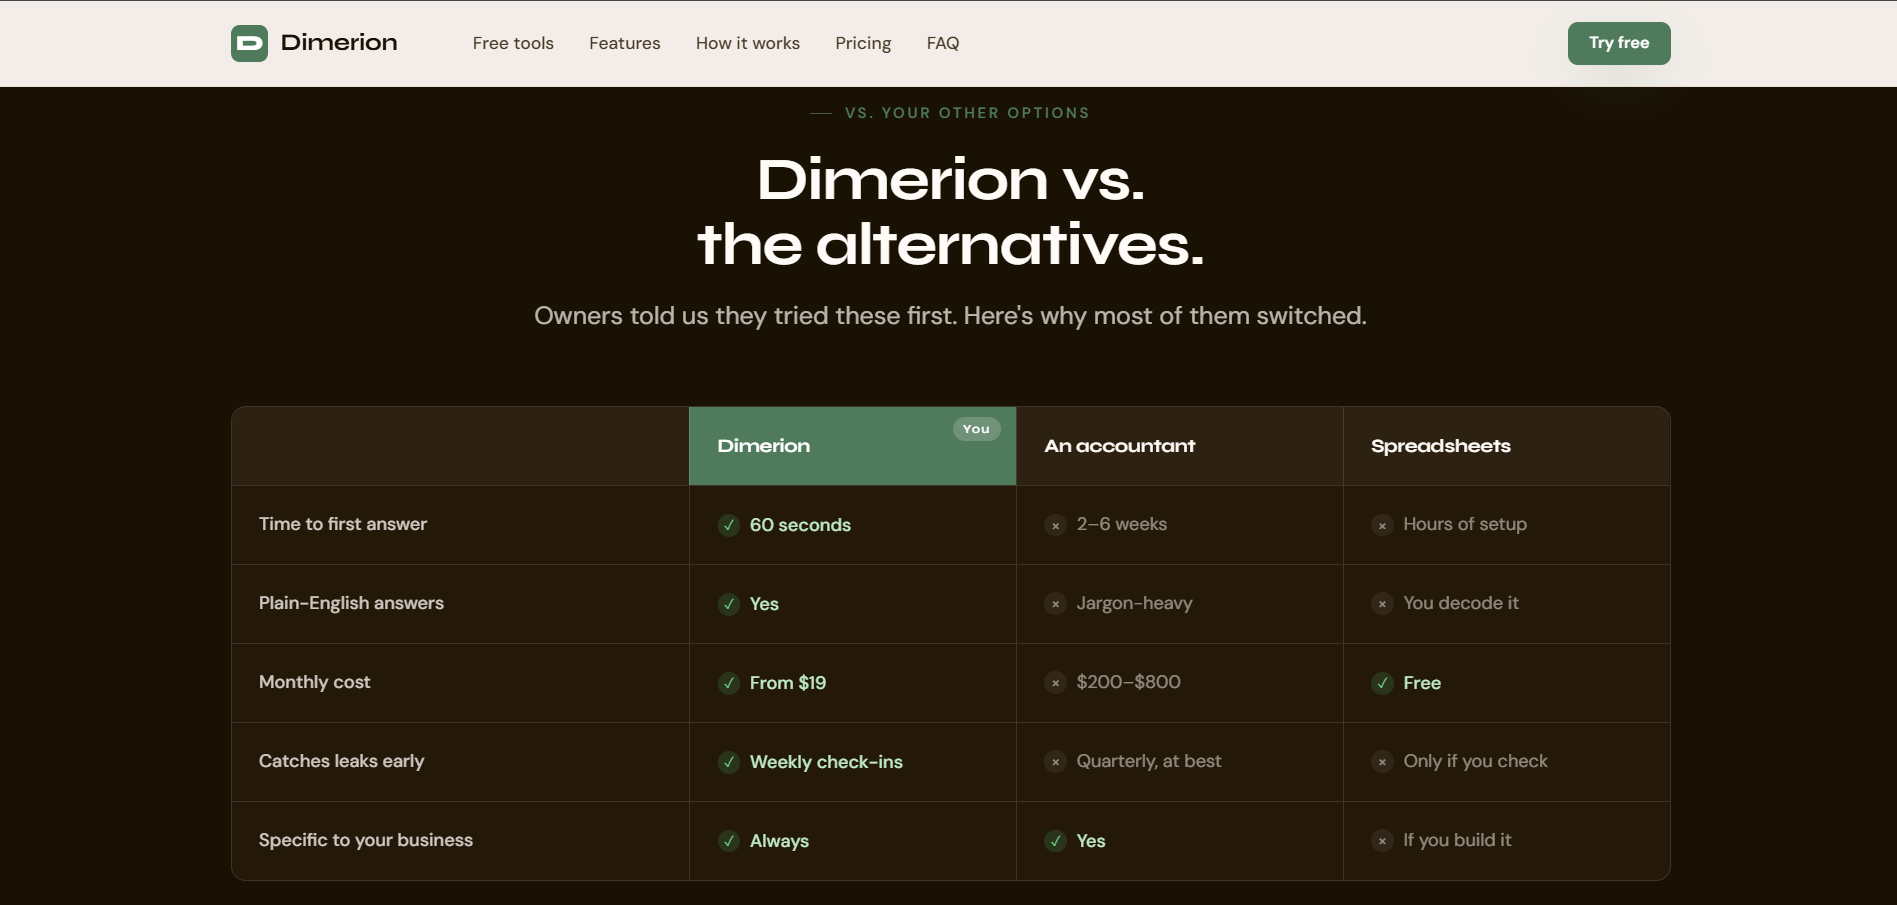Click the check icon beside accountant's Yes

pyautogui.click(x=1055, y=841)
